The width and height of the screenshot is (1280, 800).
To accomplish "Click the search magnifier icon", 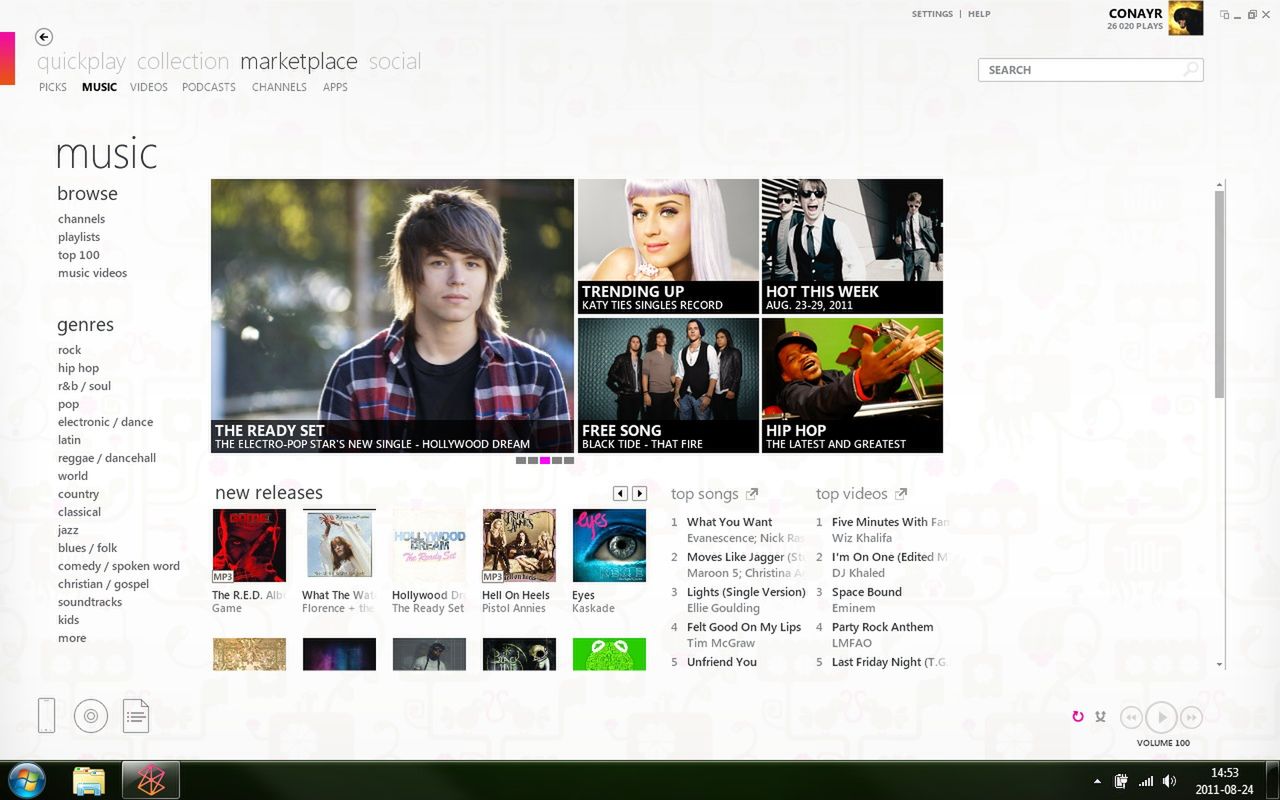I will point(1191,70).
